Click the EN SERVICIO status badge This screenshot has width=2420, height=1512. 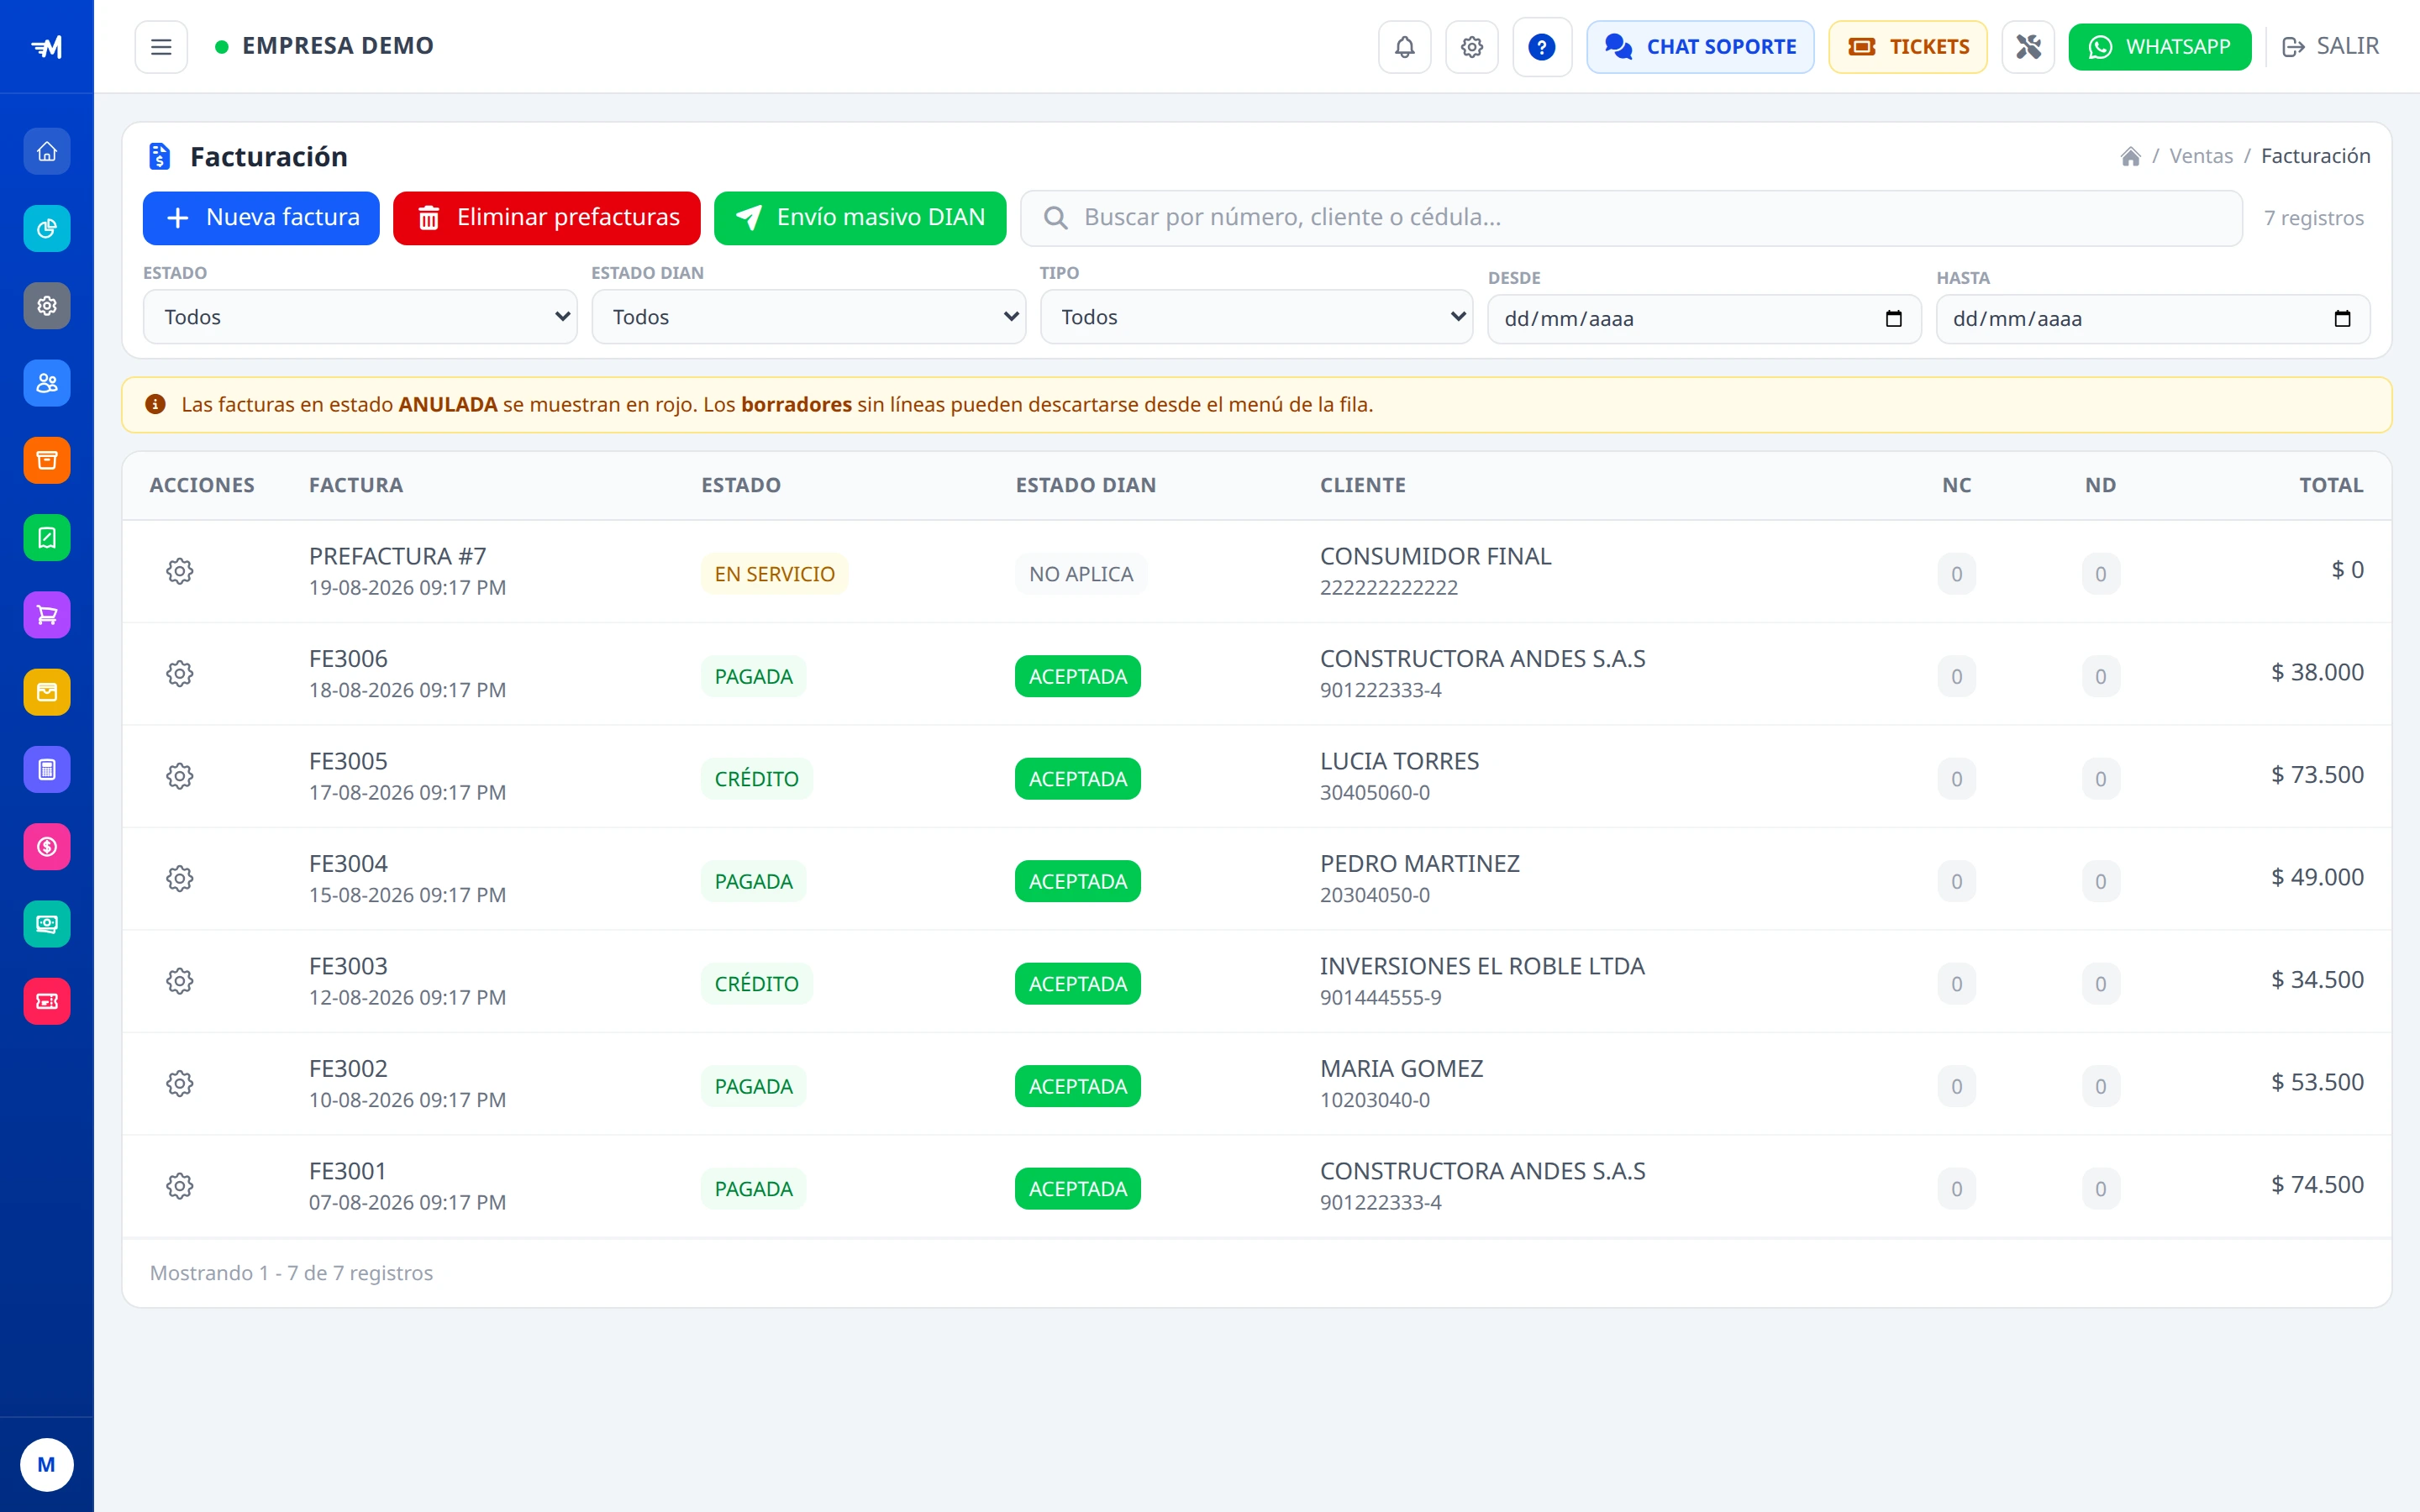(x=774, y=574)
